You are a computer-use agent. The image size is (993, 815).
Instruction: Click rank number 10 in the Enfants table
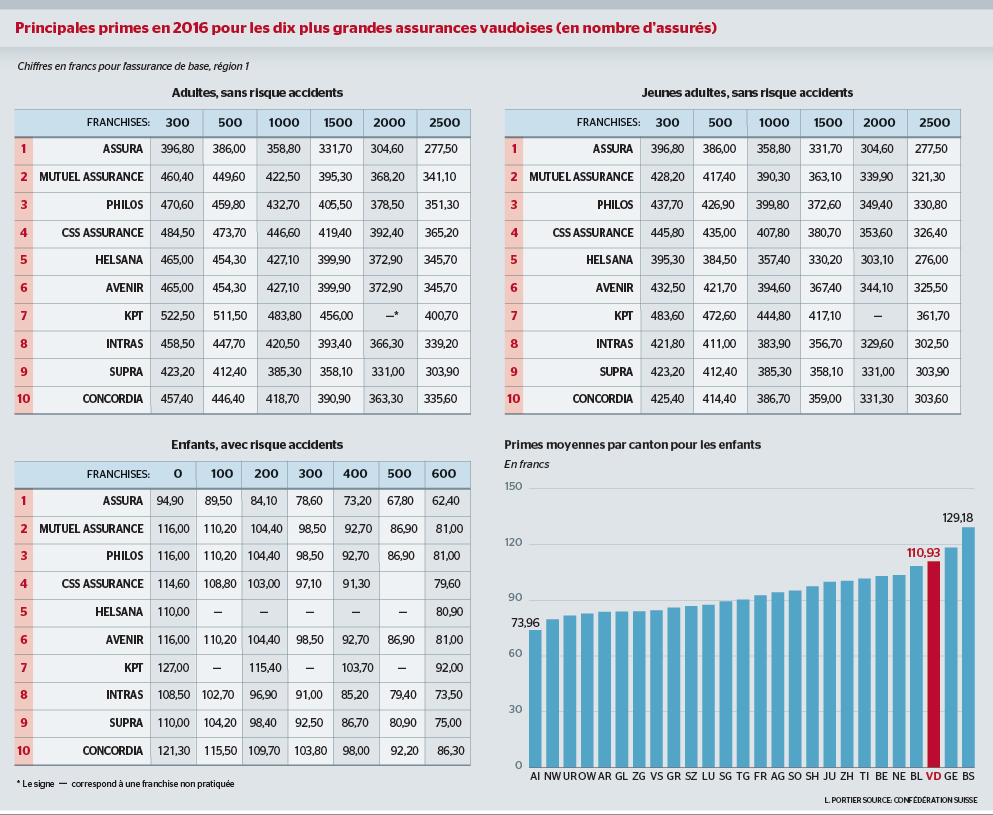pyautogui.click(x=23, y=750)
